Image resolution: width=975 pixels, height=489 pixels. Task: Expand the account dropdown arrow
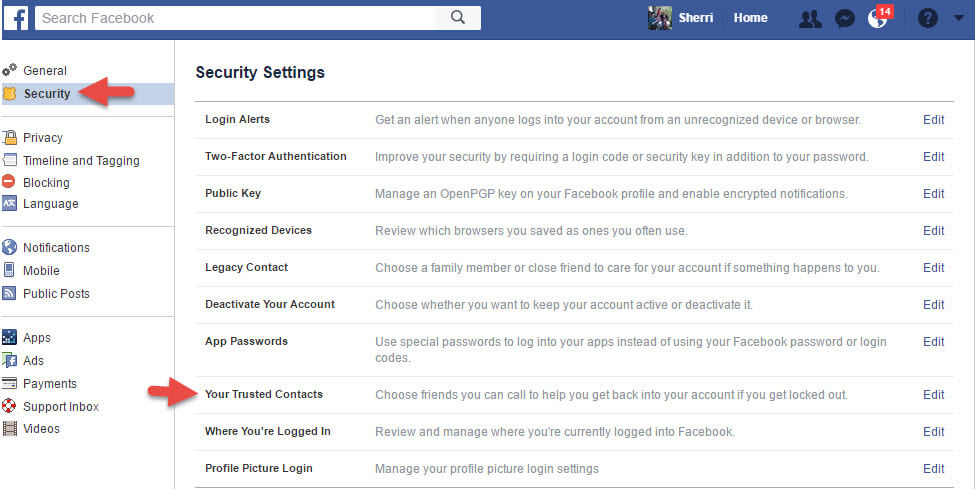pyautogui.click(x=958, y=18)
